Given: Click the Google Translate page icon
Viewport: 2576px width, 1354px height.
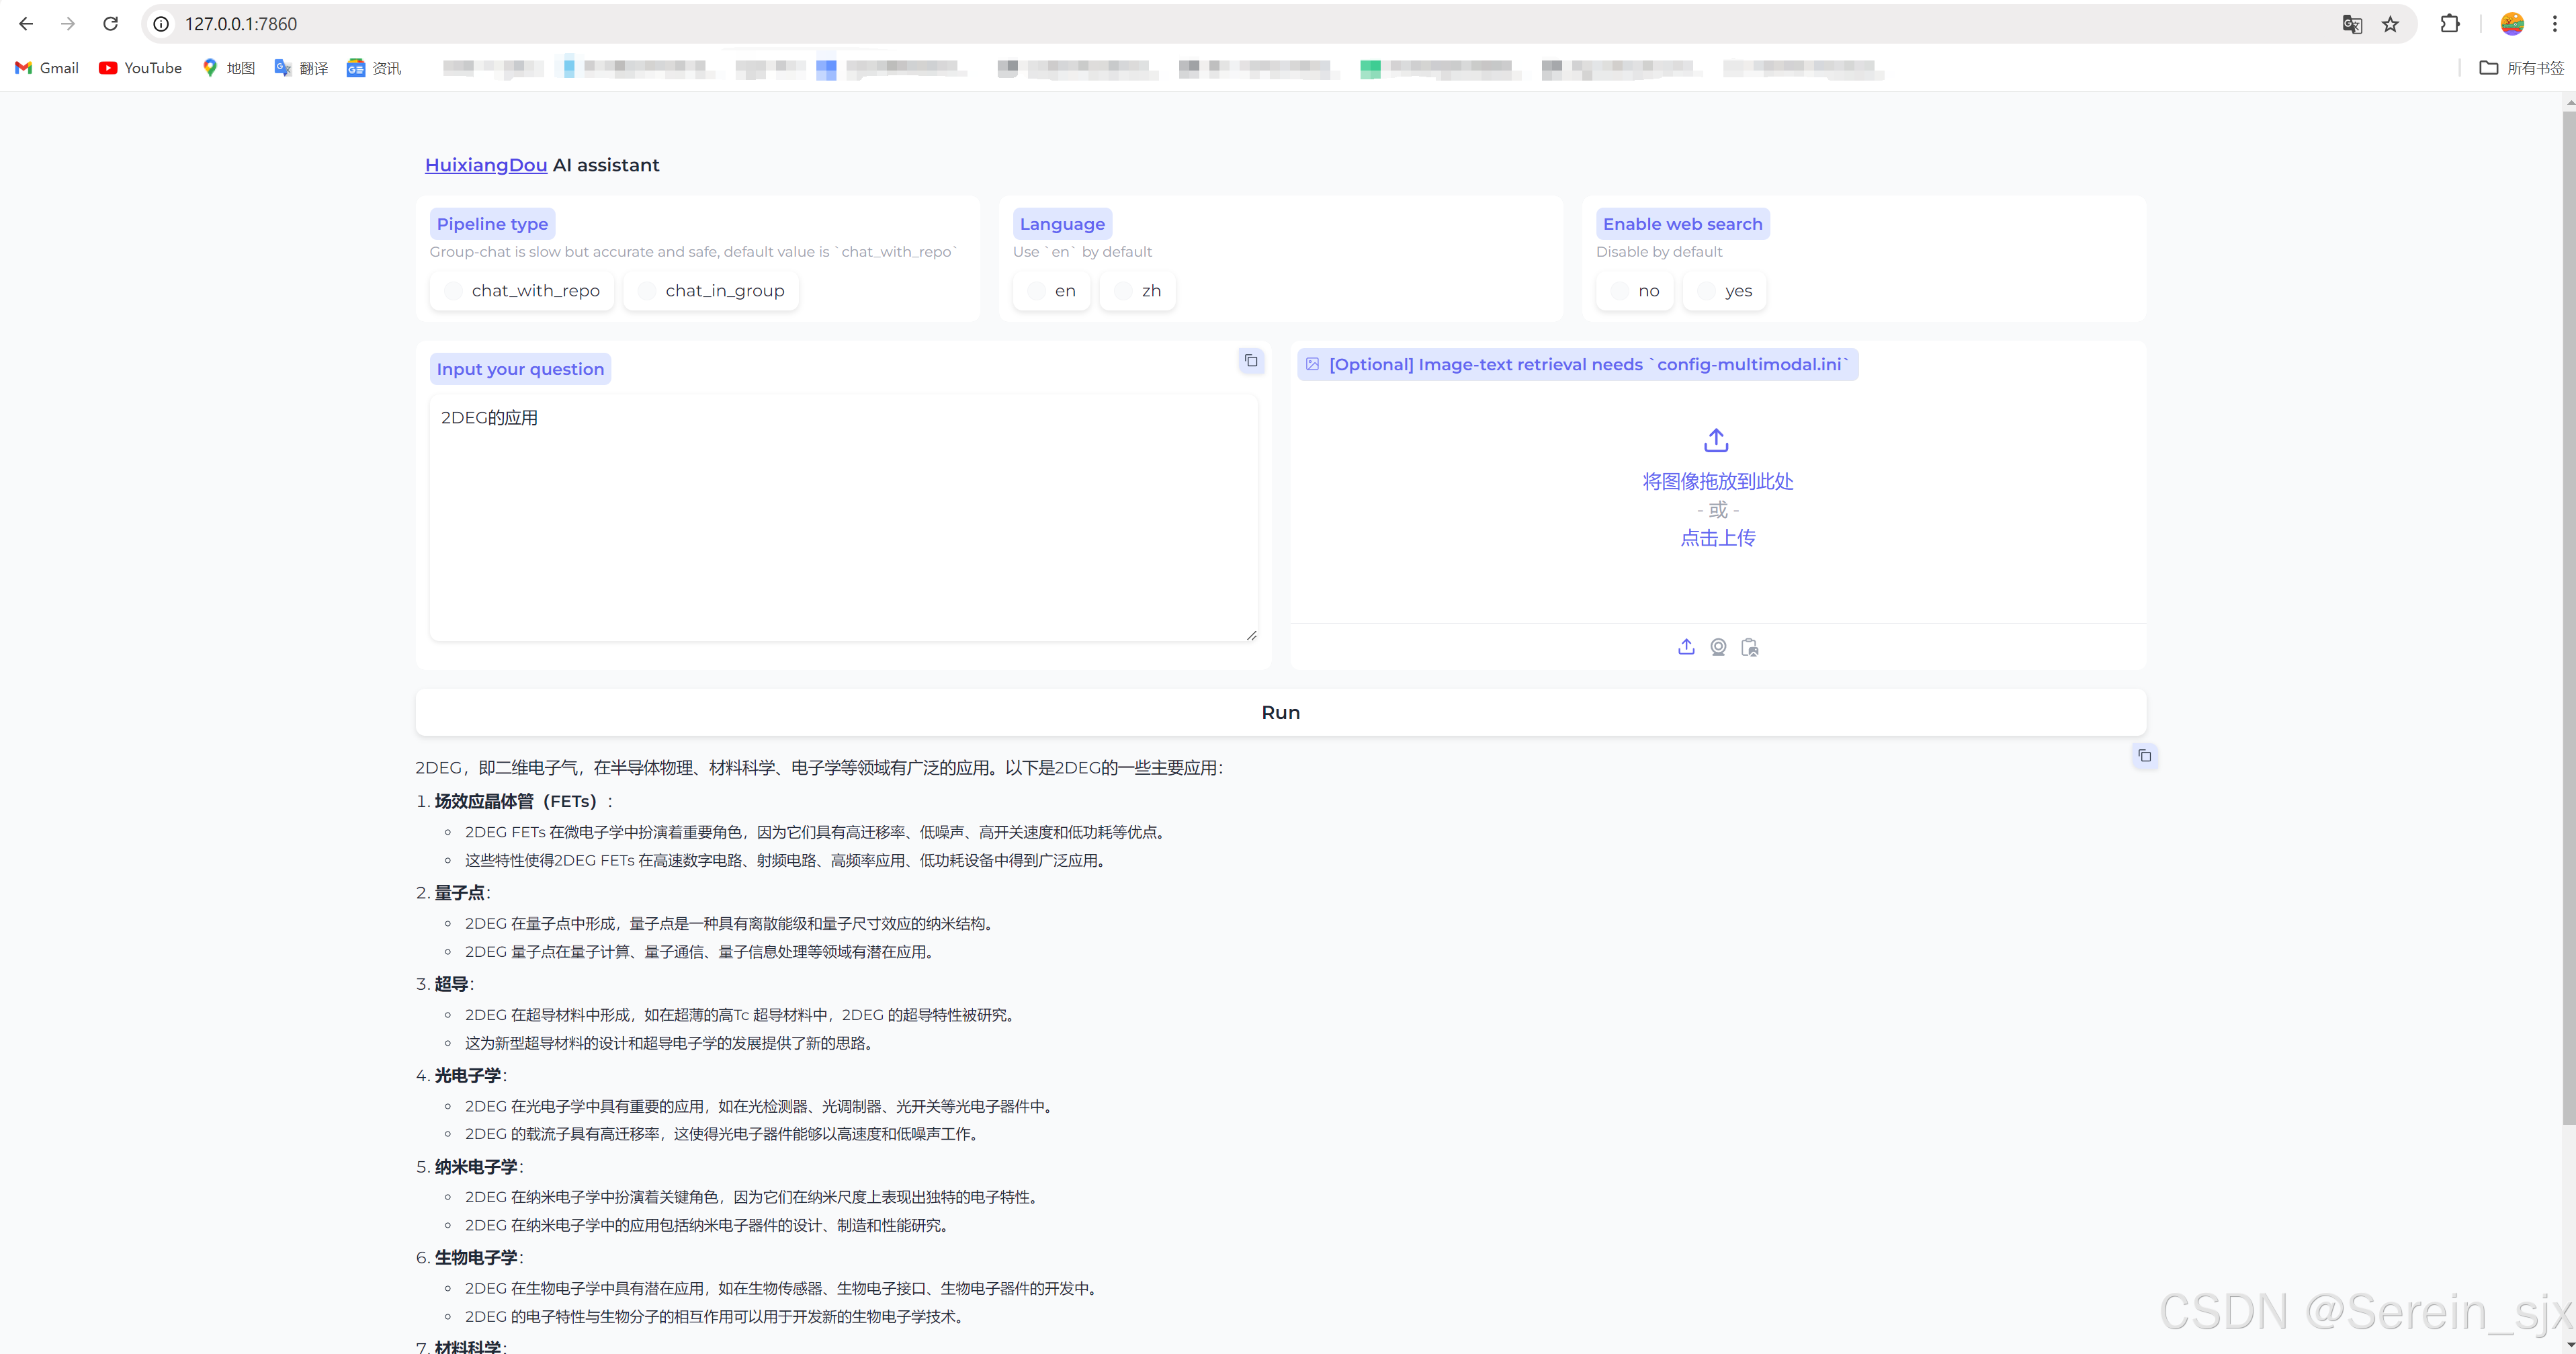Looking at the screenshot, I should point(2351,24).
